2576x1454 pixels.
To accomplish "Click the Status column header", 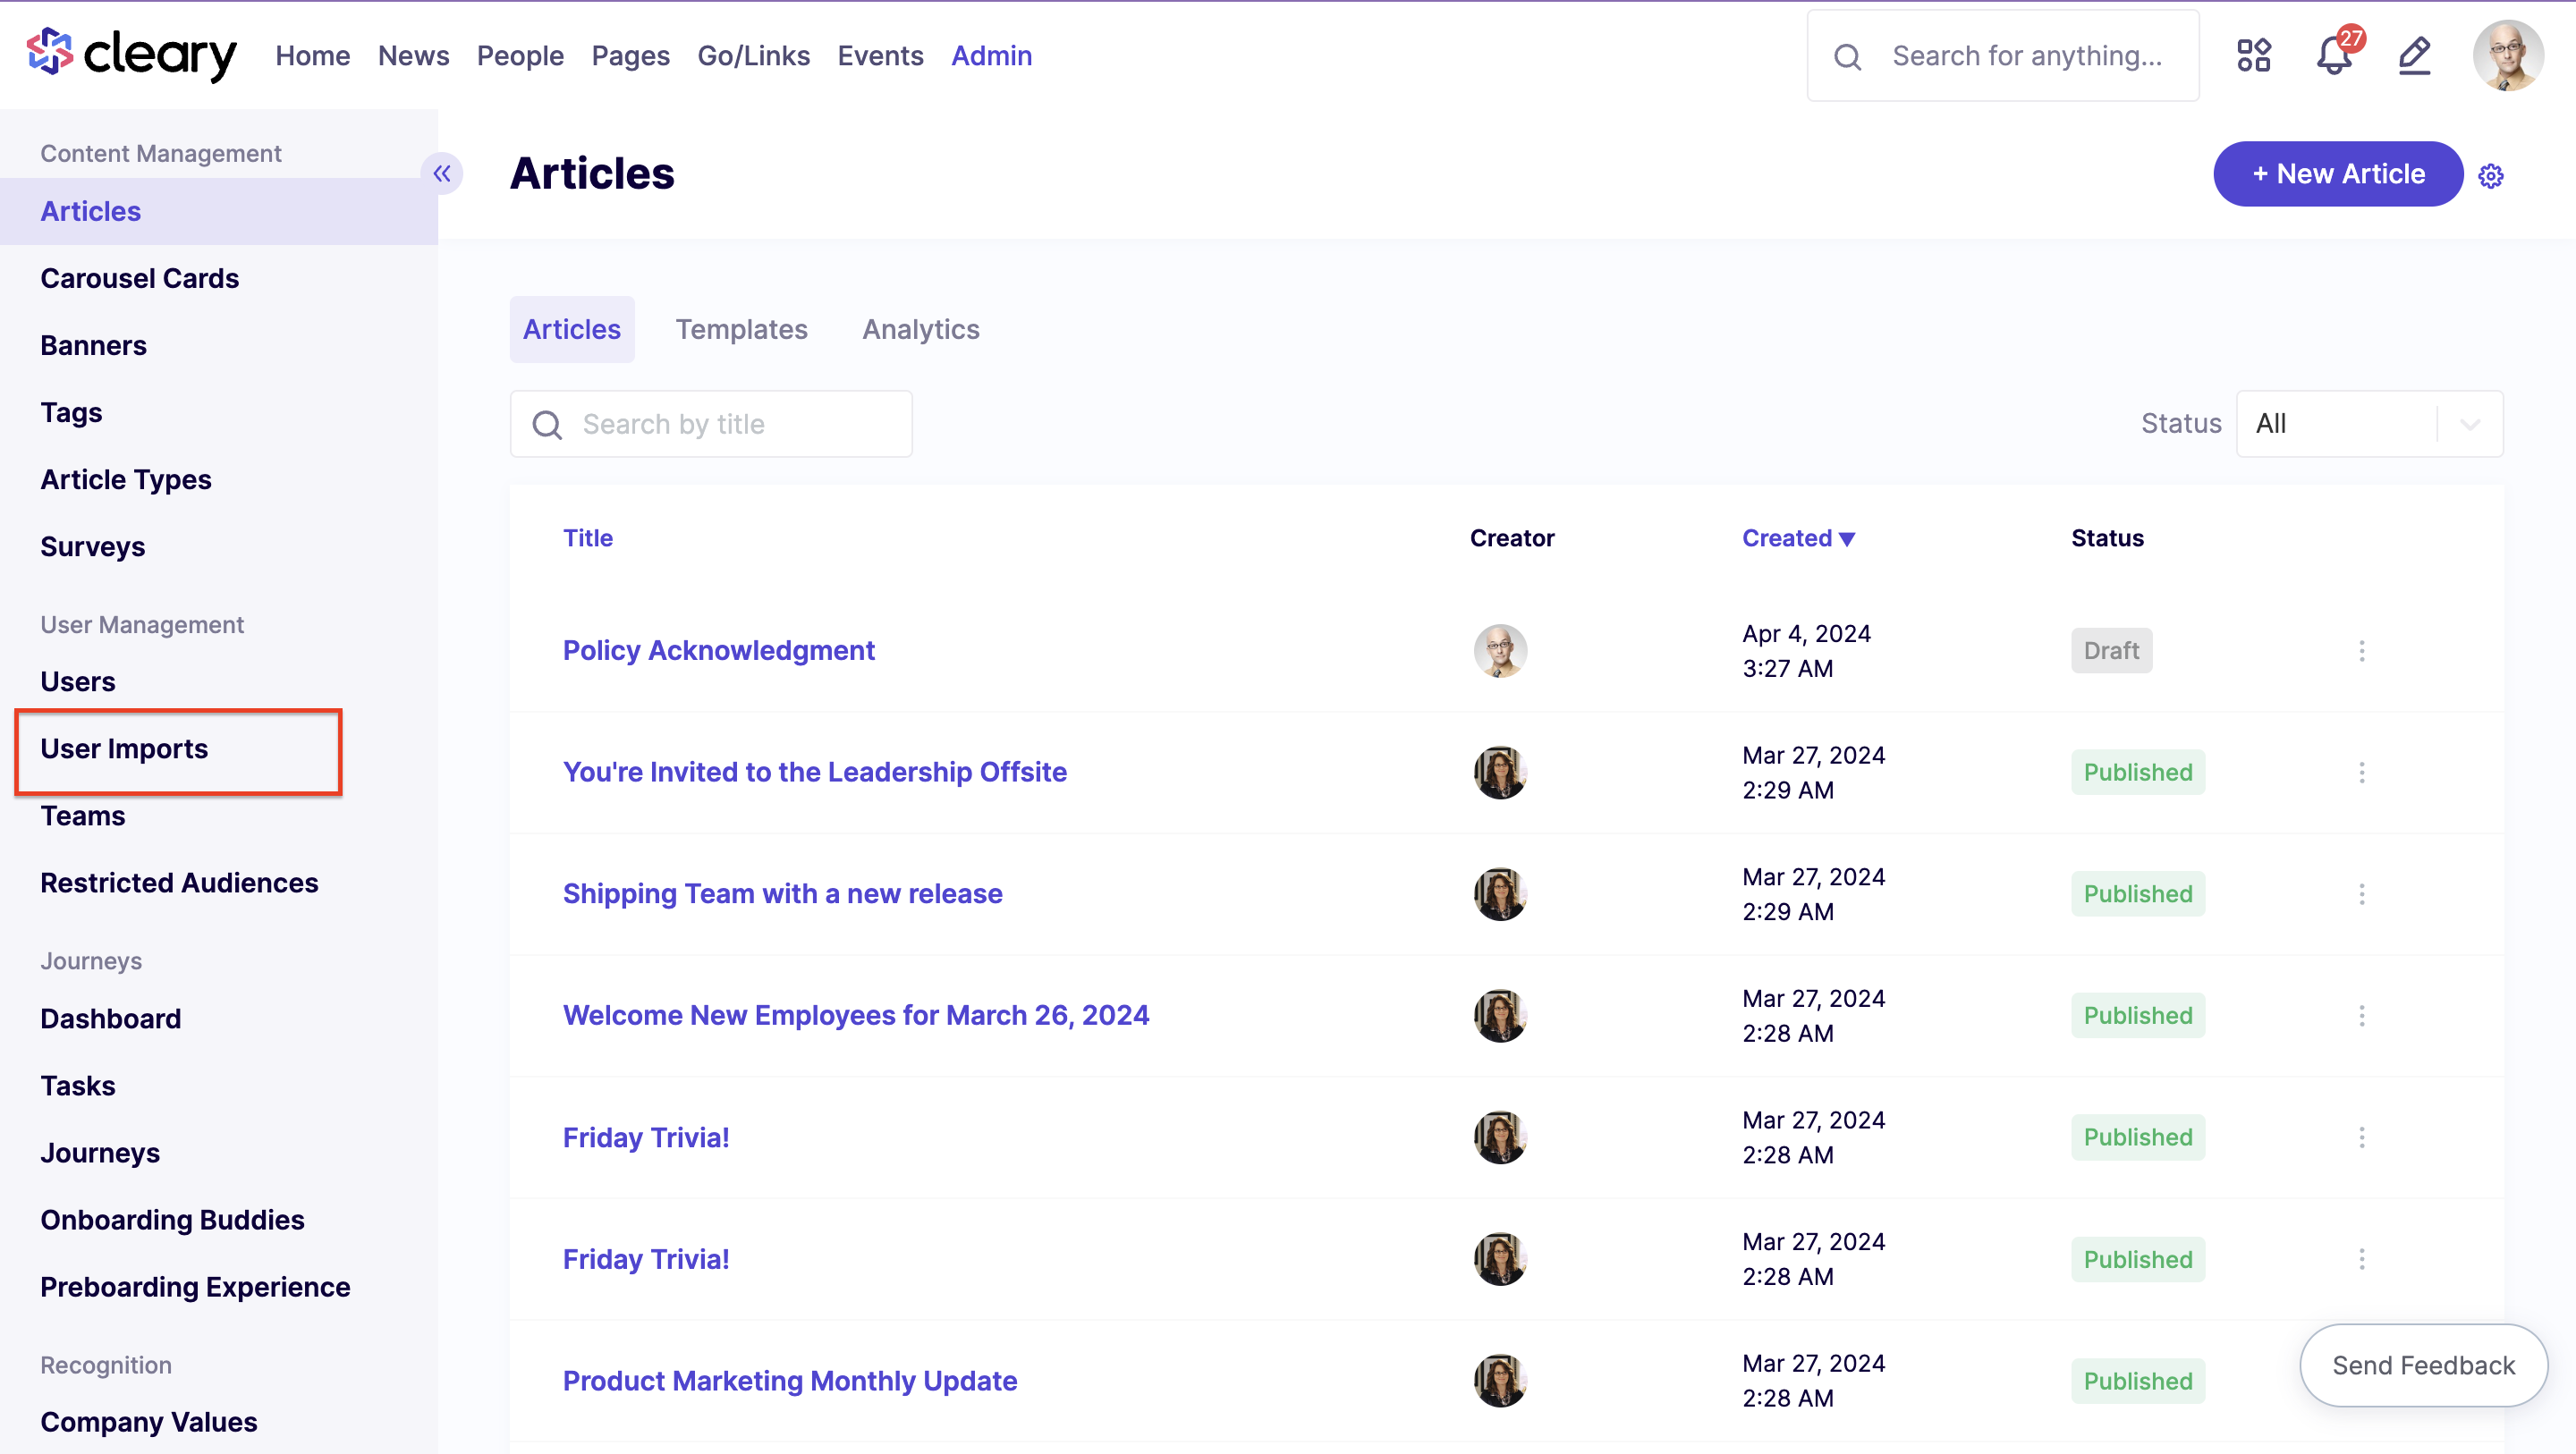I will tap(2107, 538).
